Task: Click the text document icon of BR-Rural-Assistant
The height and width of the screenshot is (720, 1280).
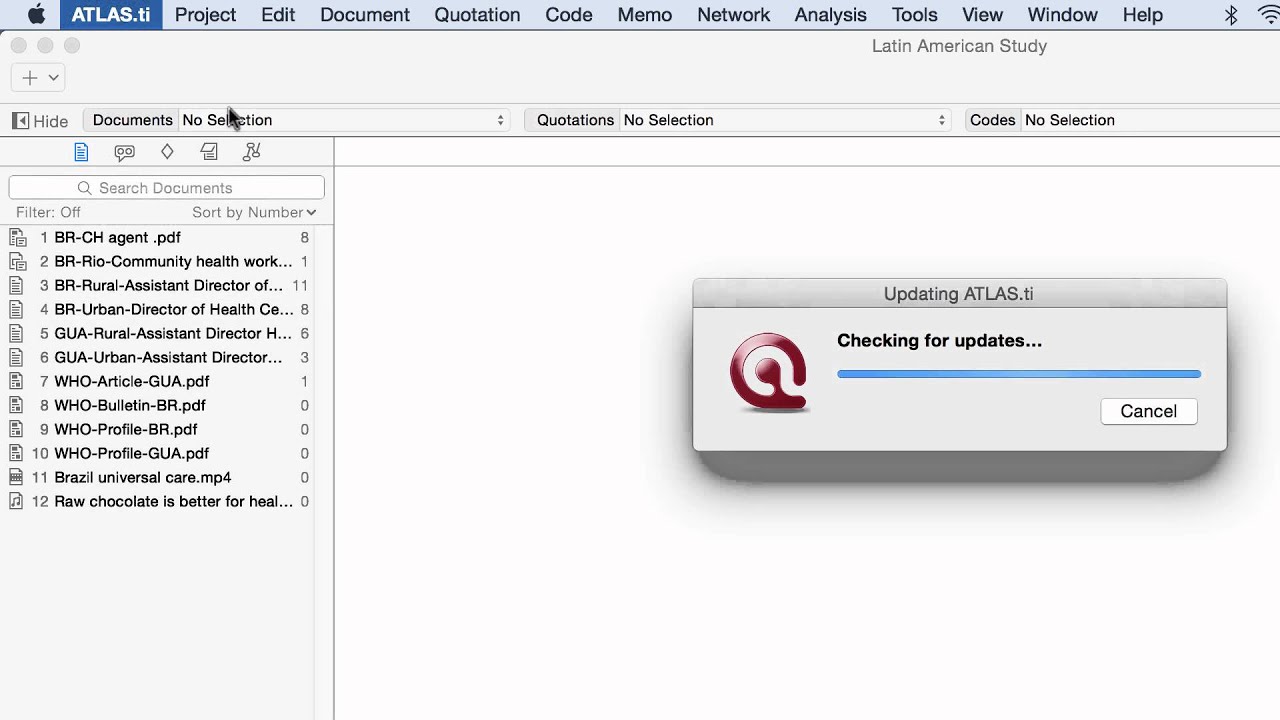Action: (x=17, y=285)
